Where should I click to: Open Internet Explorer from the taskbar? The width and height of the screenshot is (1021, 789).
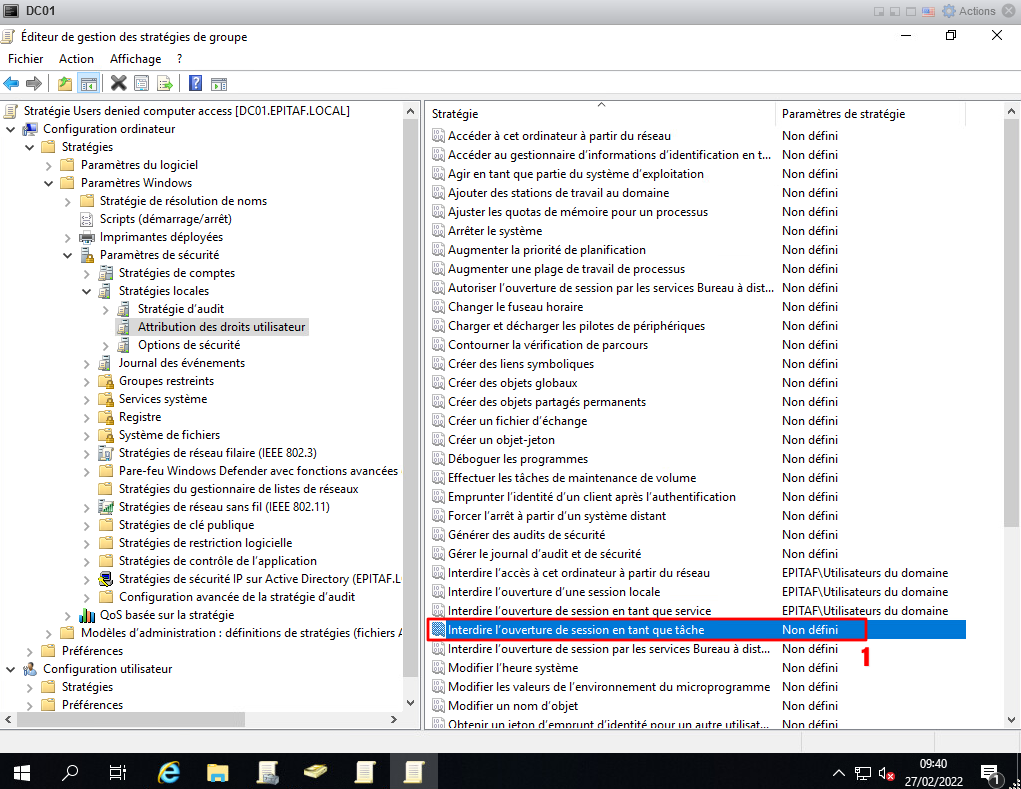pyautogui.click(x=170, y=771)
